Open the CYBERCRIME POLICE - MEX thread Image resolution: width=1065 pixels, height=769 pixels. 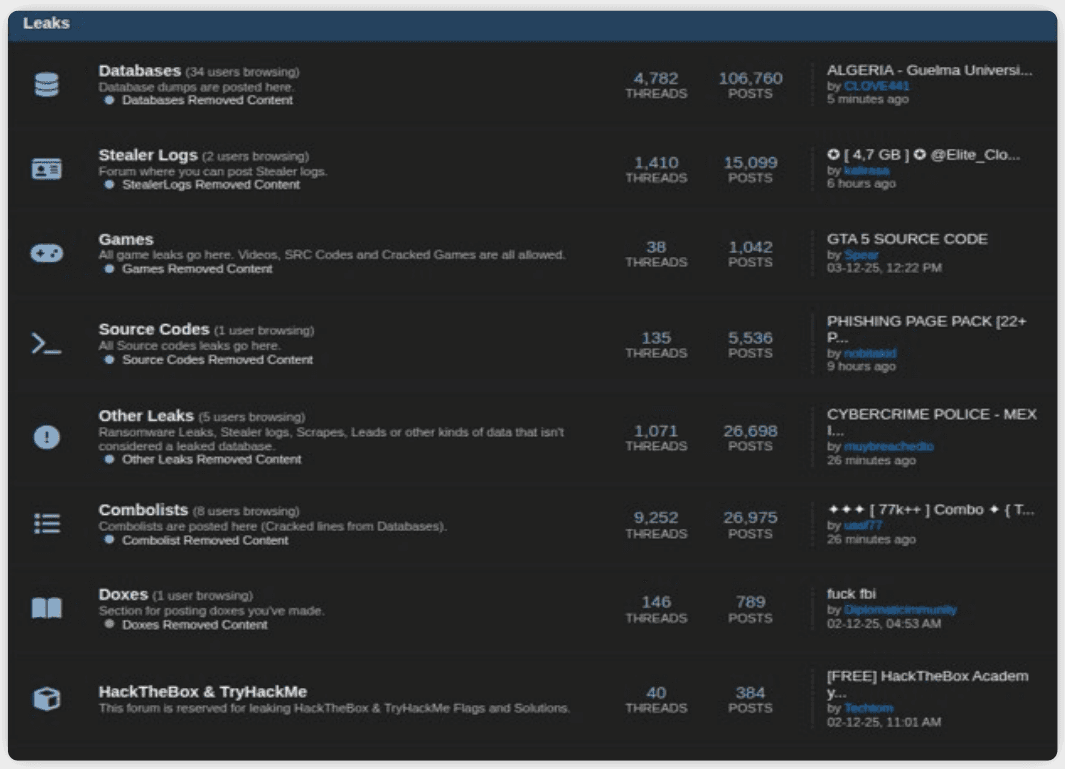(x=932, y=422)
